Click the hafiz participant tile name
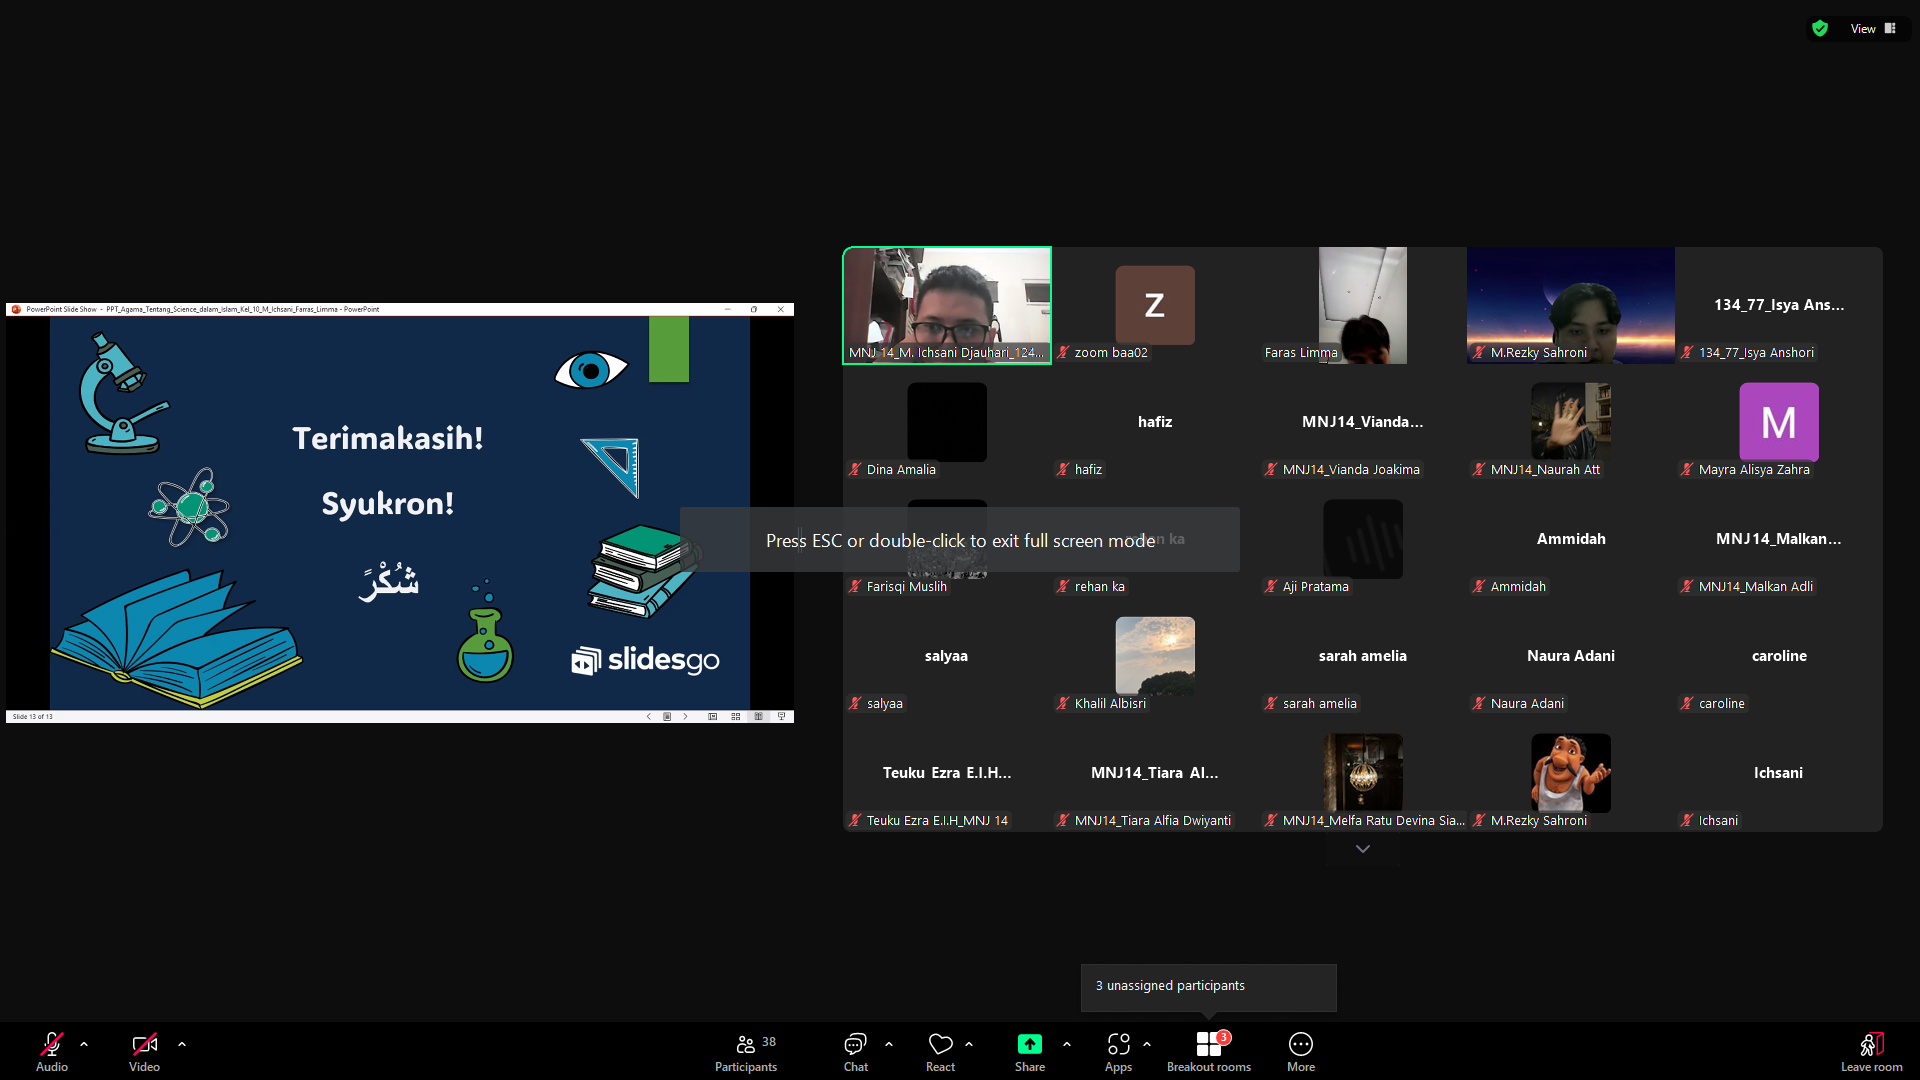The image size is (1920, 1080). (x=1155, y=422)
